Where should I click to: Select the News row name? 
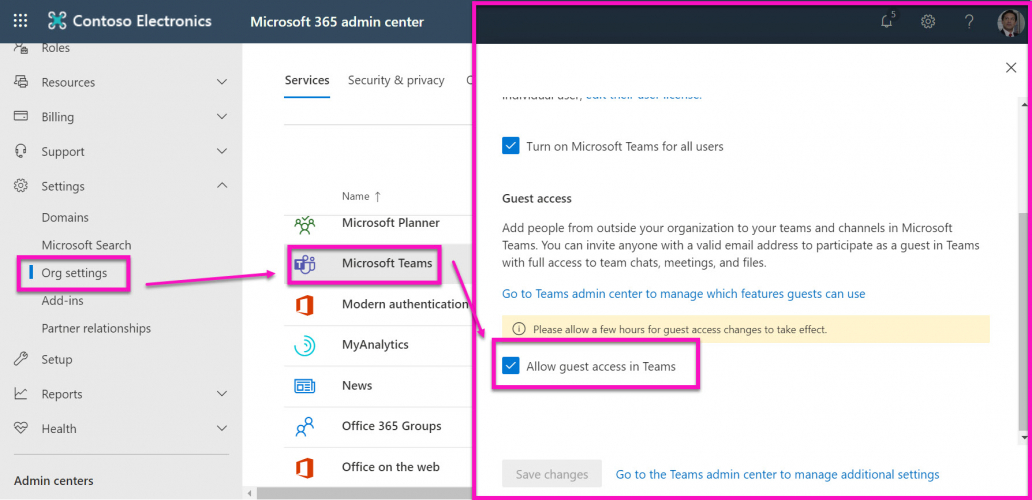click(357, 386)
